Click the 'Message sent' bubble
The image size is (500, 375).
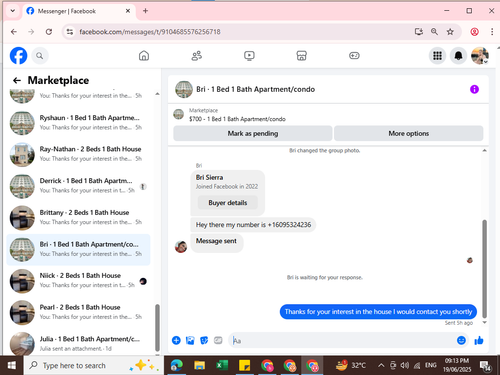coord(216,243)
